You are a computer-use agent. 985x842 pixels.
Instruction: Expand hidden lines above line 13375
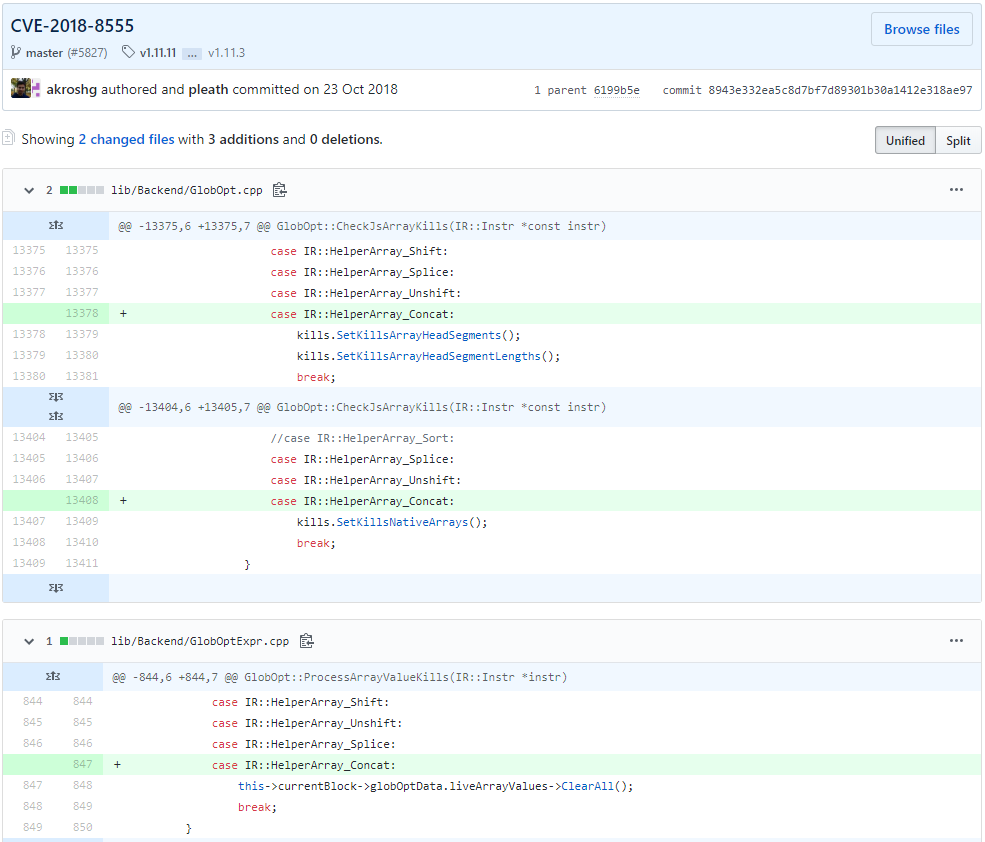55,226
